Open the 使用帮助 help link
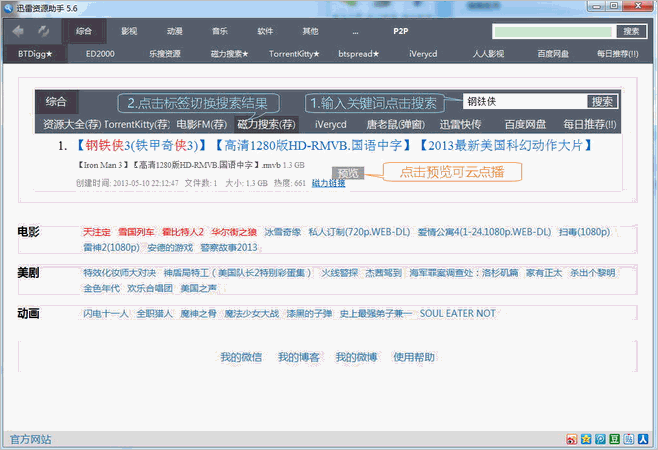The height and width of the screenshot is (450, 658). 413,357
